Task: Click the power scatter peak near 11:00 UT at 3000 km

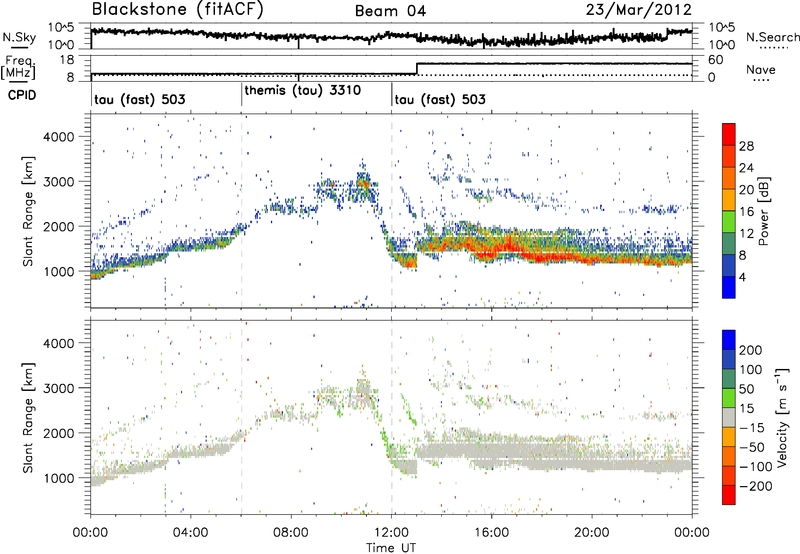Action: tap(363, 182)
